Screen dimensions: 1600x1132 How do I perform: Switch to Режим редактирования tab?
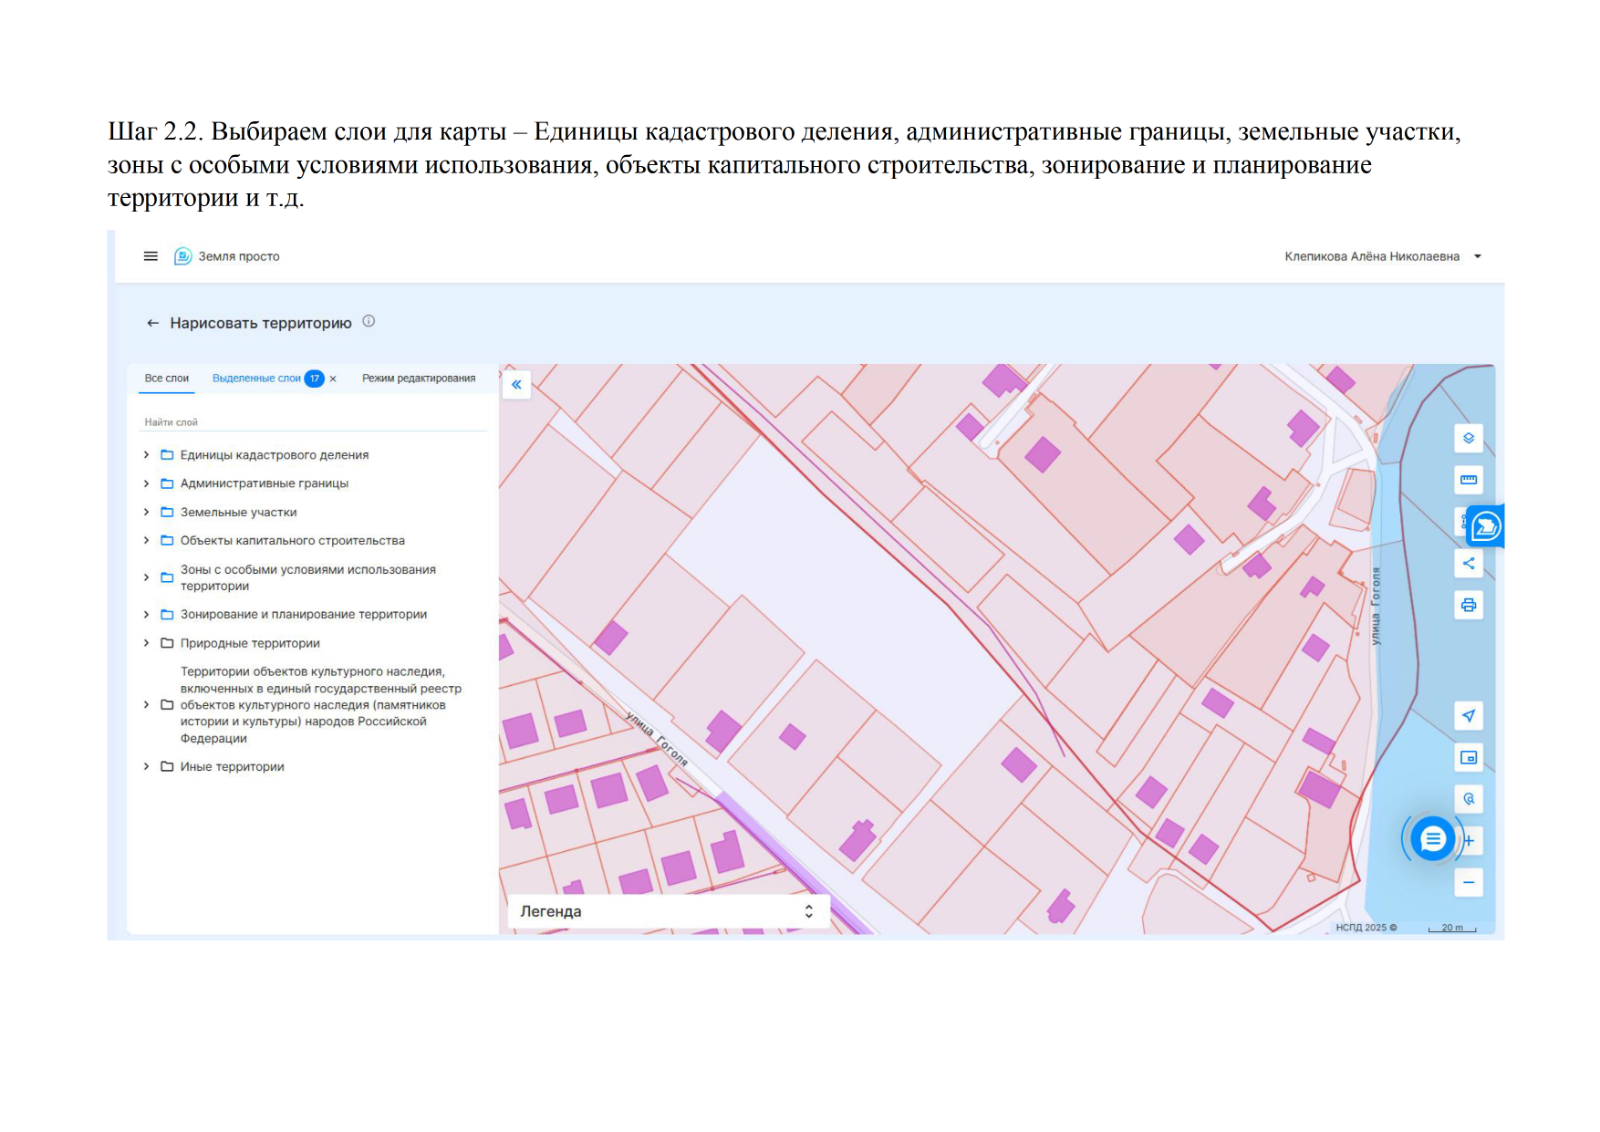pyautogui.click(x=418, y=378)
